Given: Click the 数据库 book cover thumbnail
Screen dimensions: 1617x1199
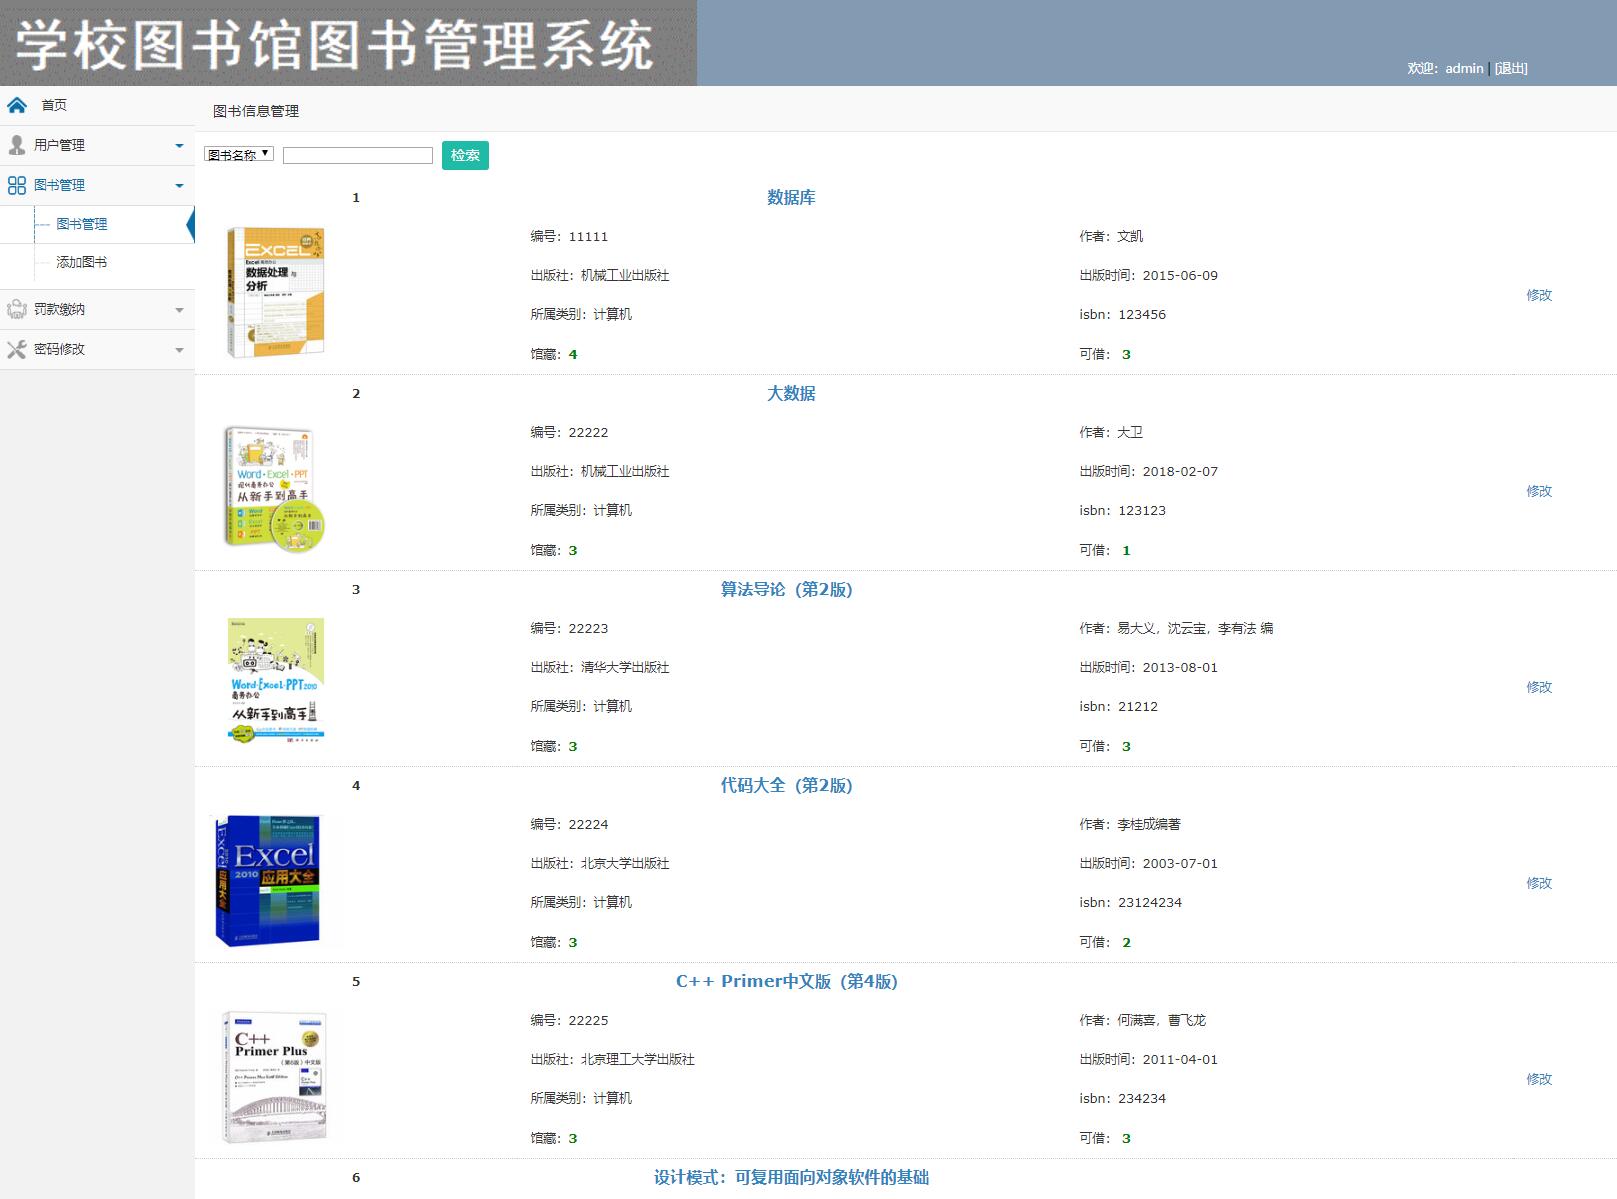Looking at the screenshot, I should [x=276, y=291].
